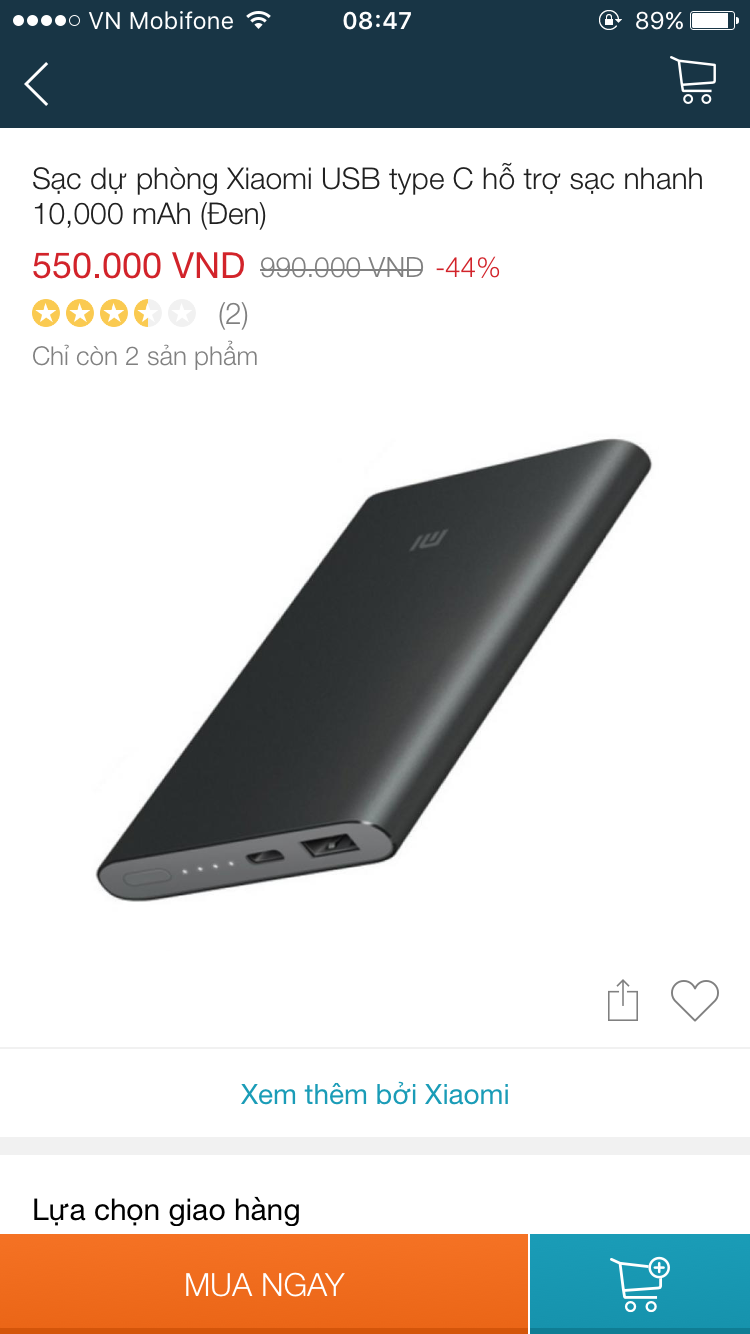Tap the rotation lock icon in status bar
This screenshot has height=1334, width=750.
coord(609,20)
